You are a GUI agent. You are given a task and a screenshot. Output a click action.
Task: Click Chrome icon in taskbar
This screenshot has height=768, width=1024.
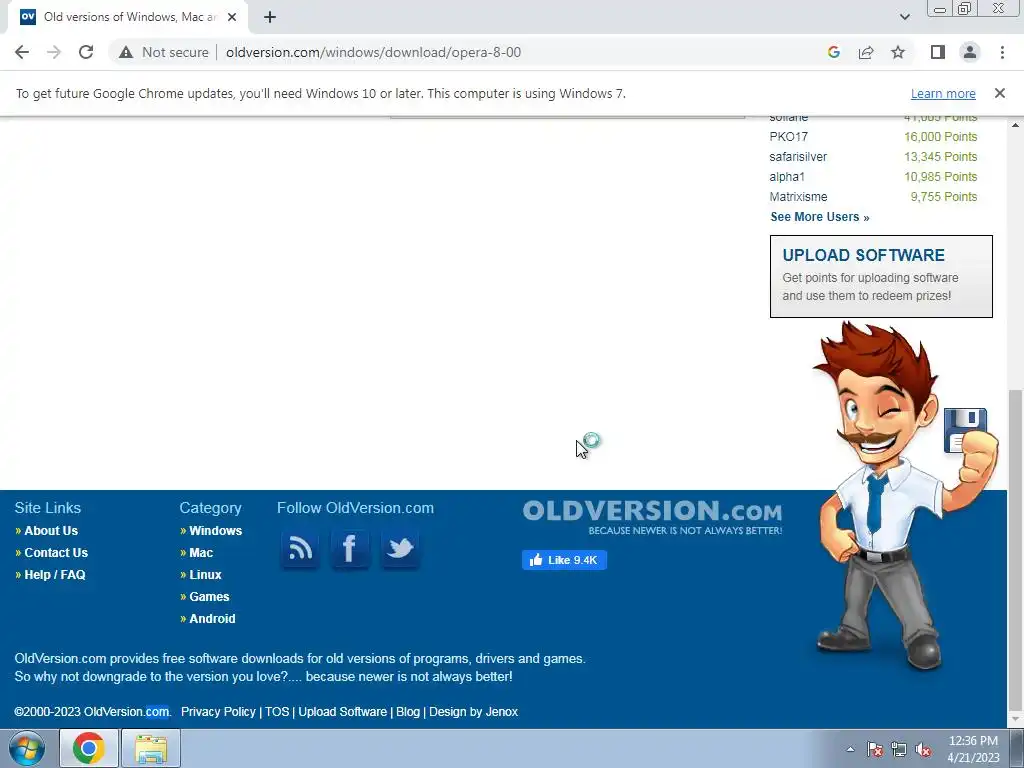pos(89,748)
